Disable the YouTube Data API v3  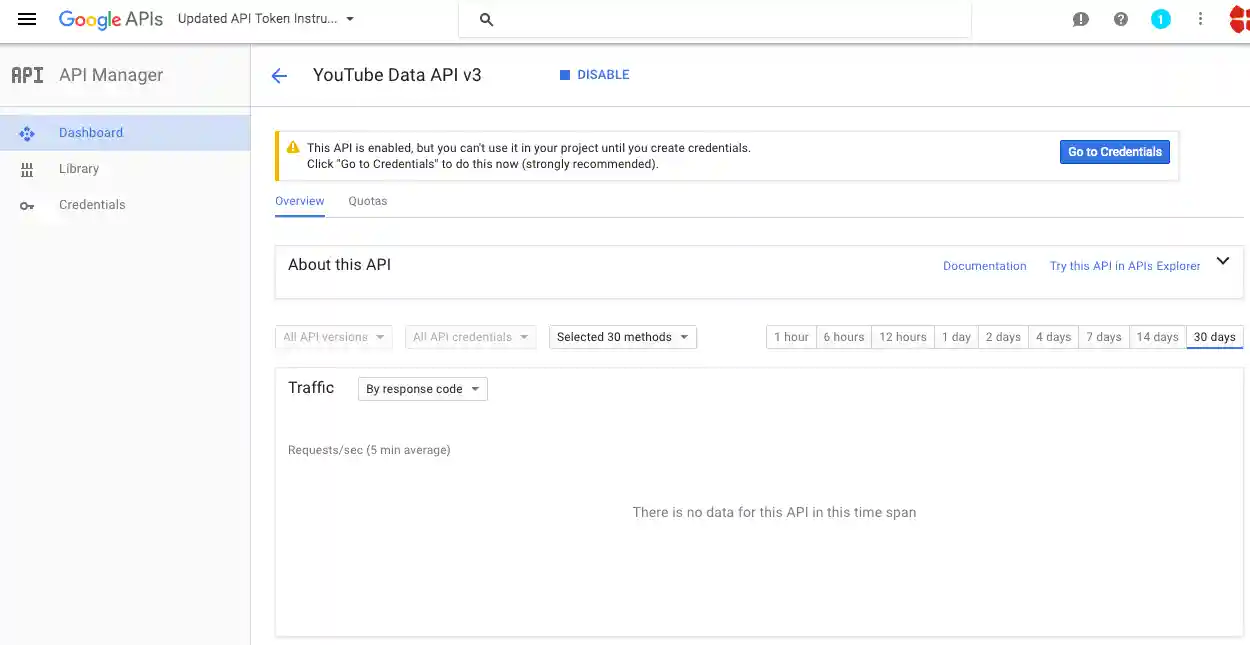pyautogui.click(x=594, y=75)
